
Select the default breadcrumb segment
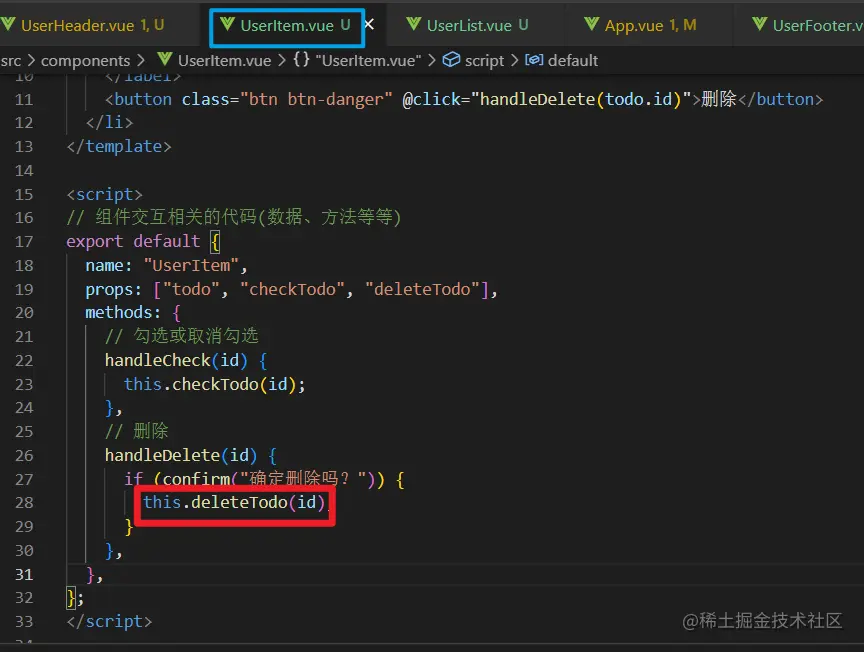pyautogui.click(x=573, y=61)
